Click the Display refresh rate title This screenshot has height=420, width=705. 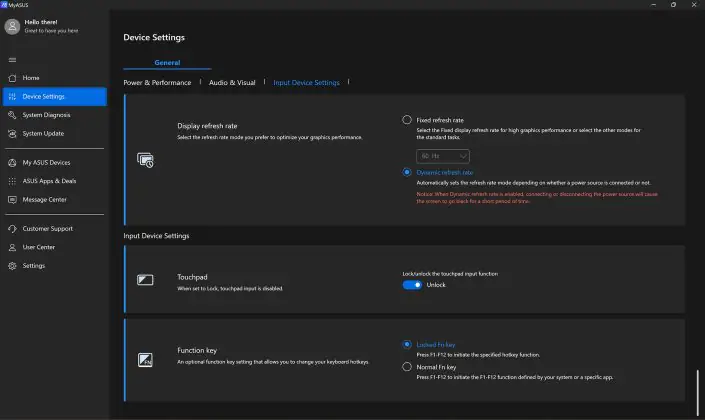[207, 126]
